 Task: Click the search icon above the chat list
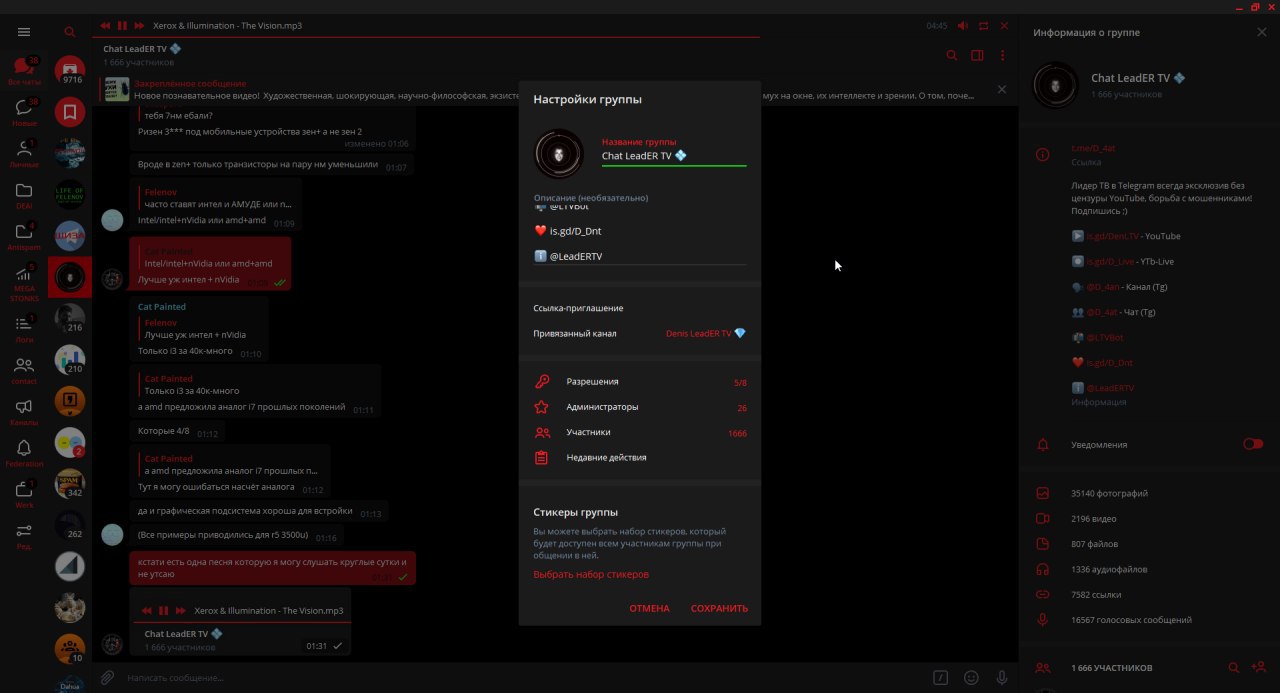tap(70, 32)
